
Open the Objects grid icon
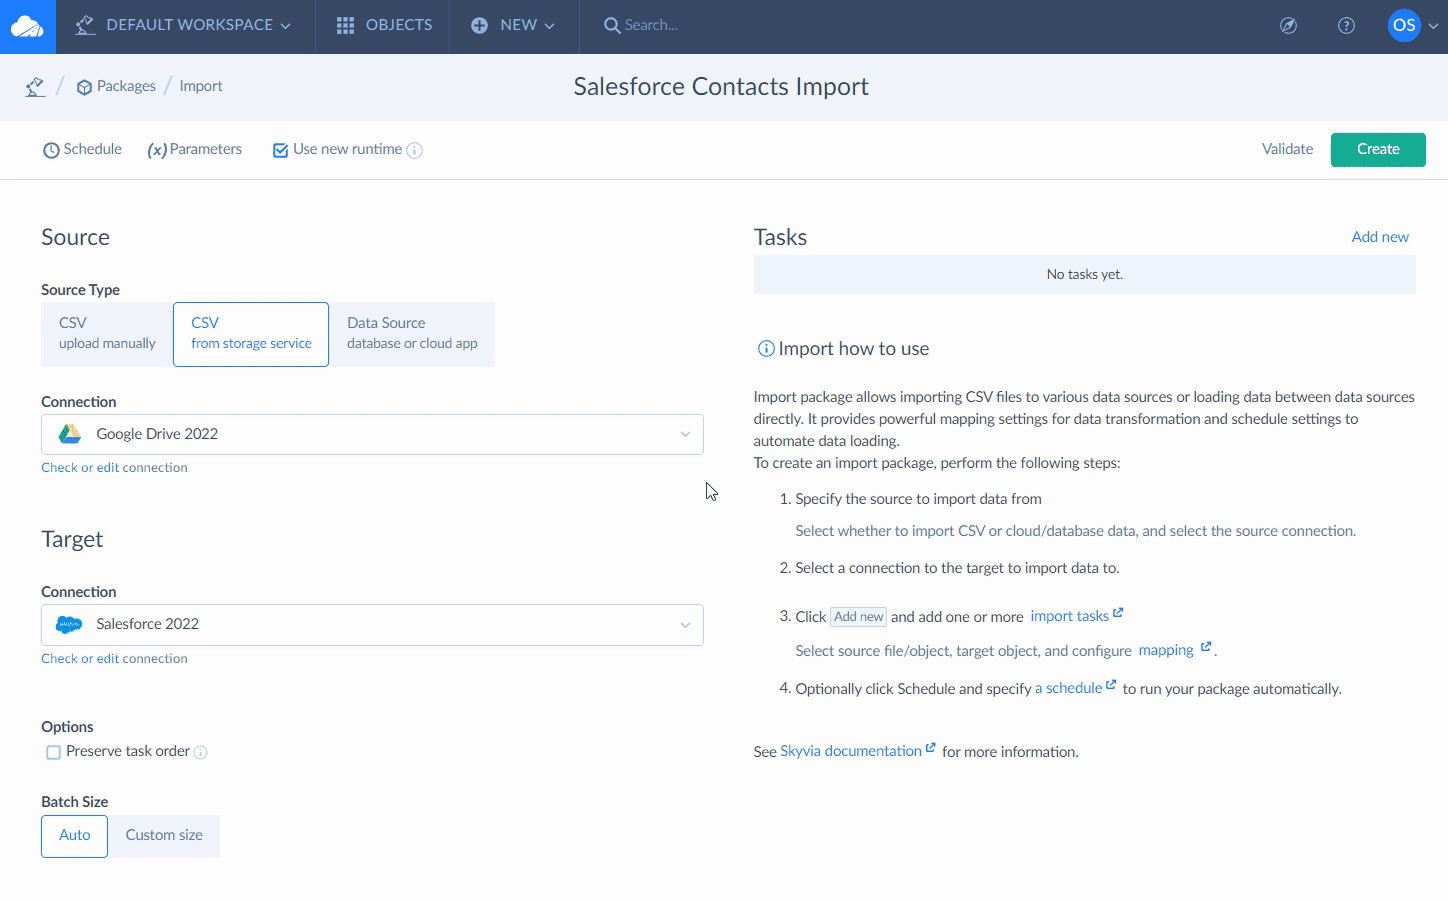345,25
